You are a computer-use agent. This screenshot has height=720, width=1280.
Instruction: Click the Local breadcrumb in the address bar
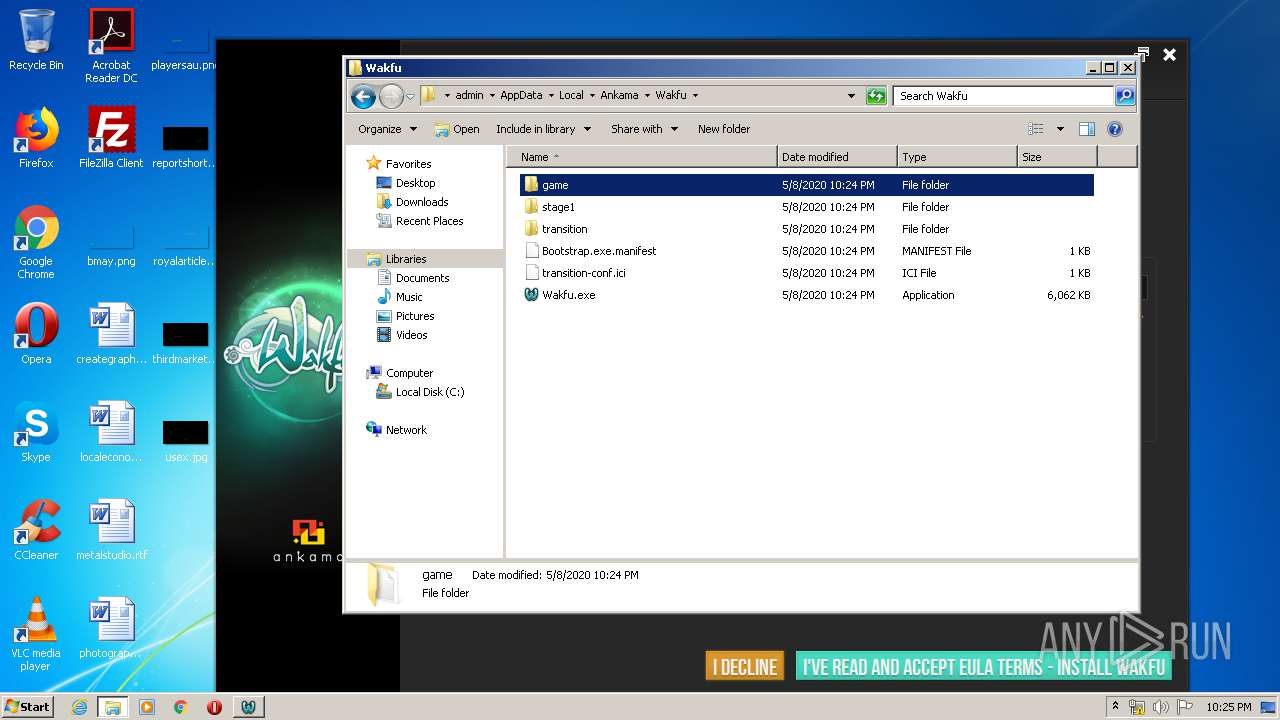click(x=571, y=96)
